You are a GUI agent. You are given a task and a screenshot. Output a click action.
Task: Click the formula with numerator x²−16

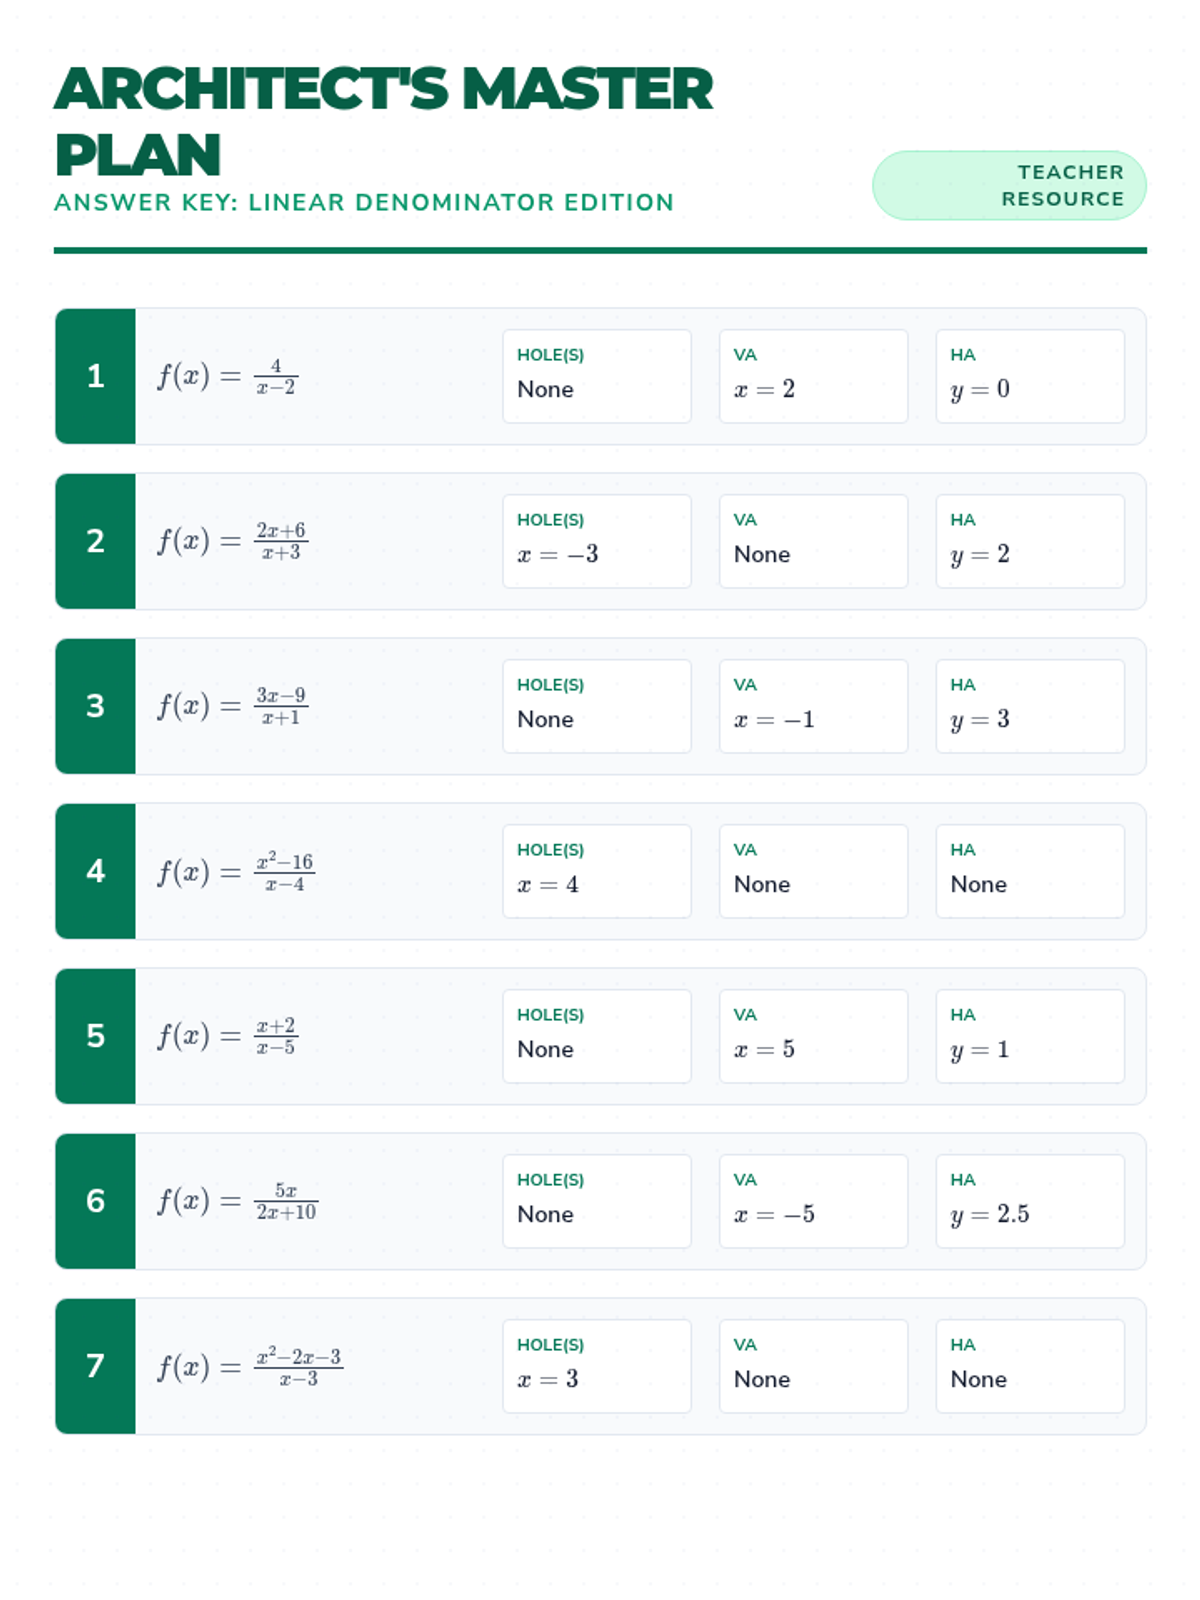pyautogui.click(x=236, y=872)
